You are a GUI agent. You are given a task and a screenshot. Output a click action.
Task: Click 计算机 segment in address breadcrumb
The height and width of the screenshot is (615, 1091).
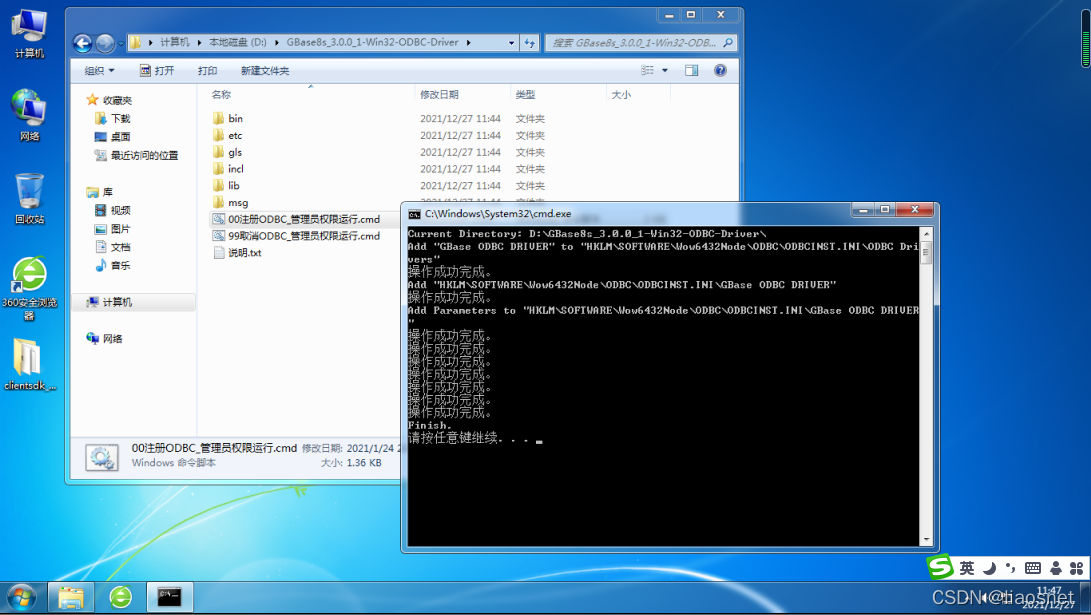click(175, 42)
